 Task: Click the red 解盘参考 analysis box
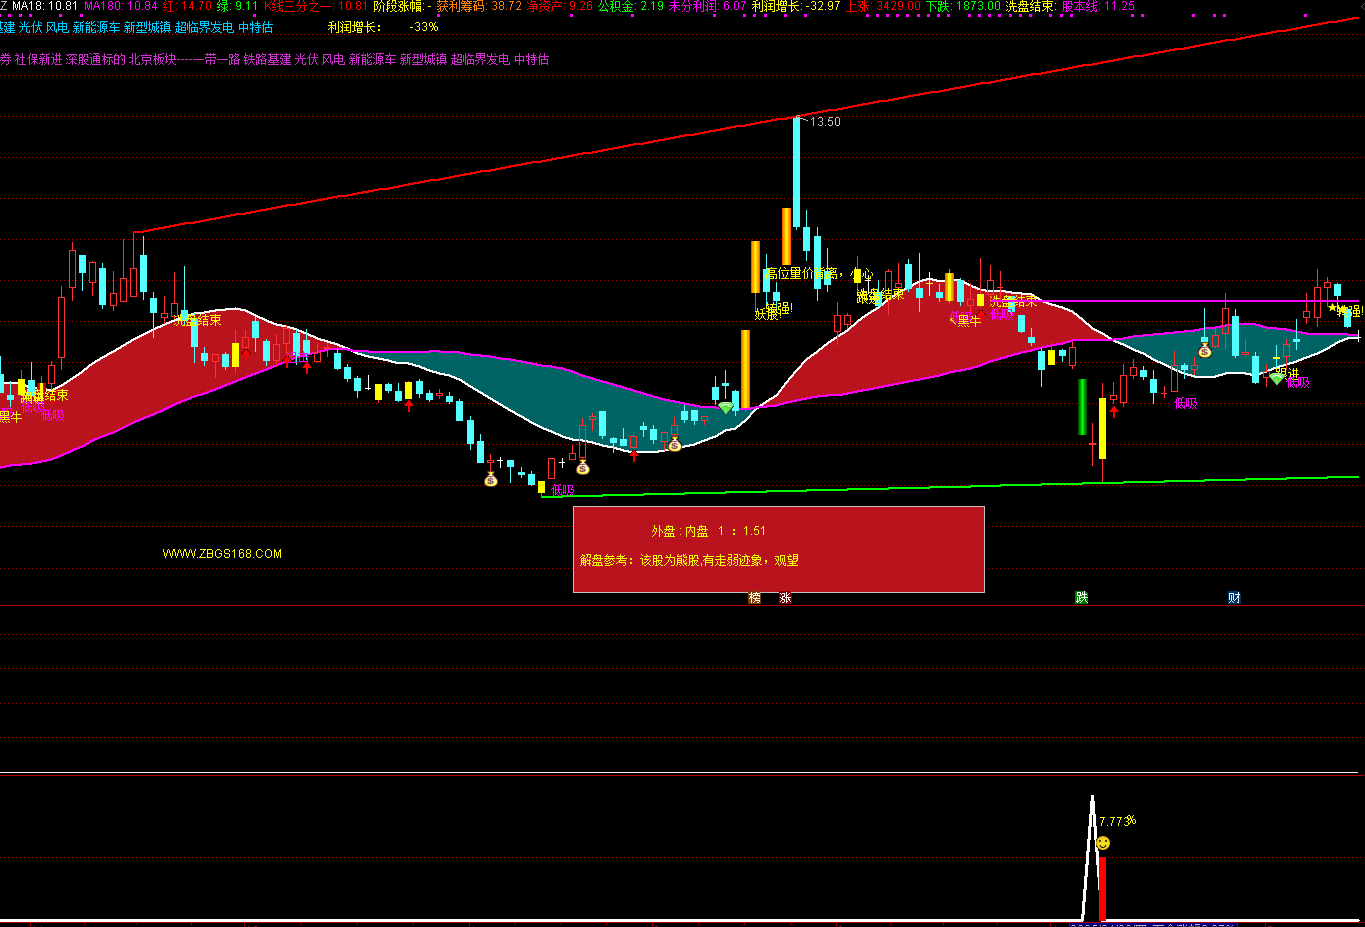(778, 549)
